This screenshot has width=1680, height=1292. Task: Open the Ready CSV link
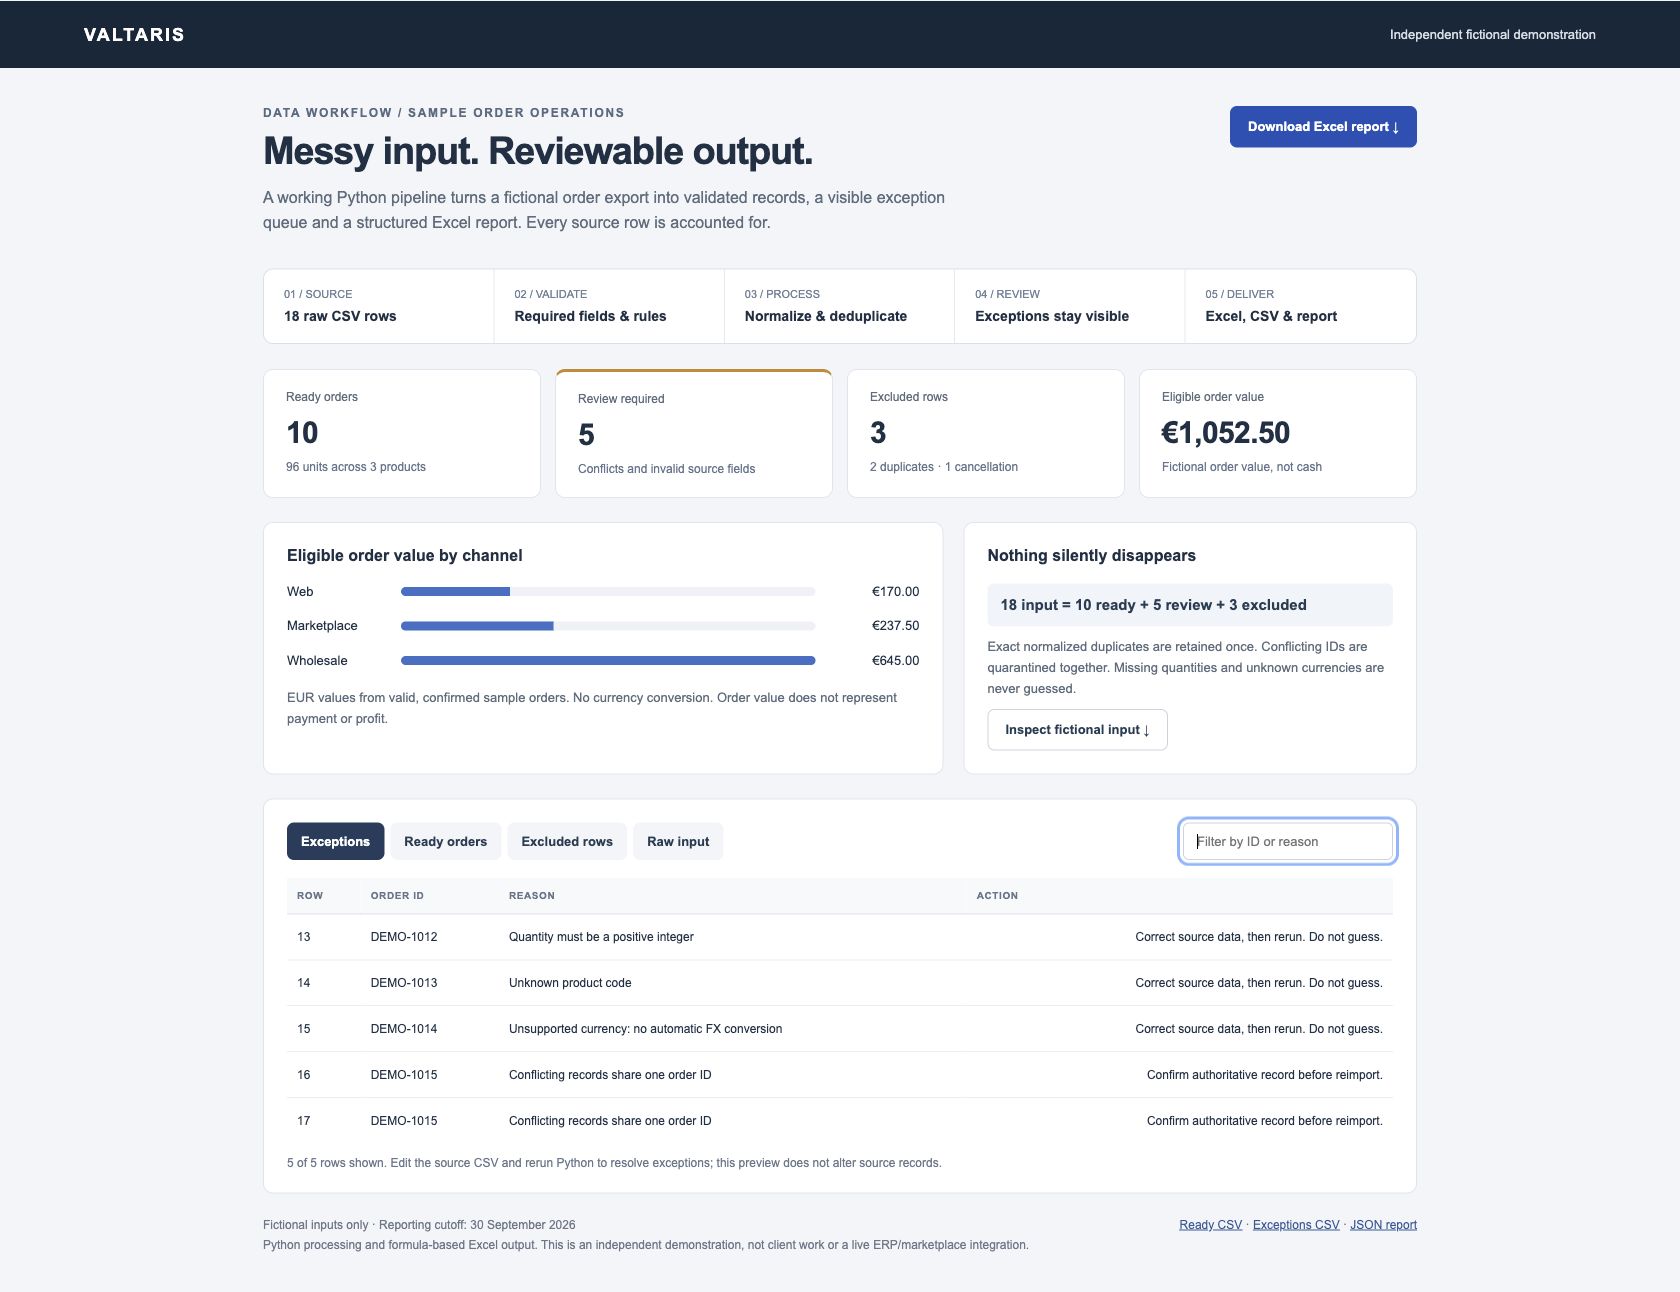[x=1210, y=1225]
